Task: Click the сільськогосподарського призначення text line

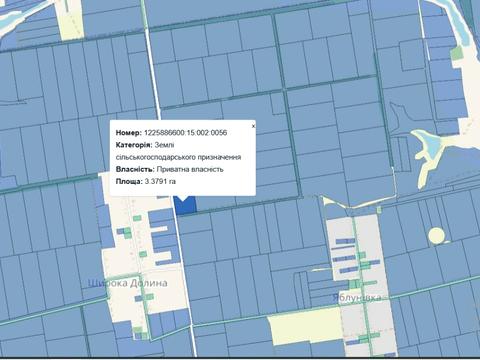Action: click(x=178, y=157)
